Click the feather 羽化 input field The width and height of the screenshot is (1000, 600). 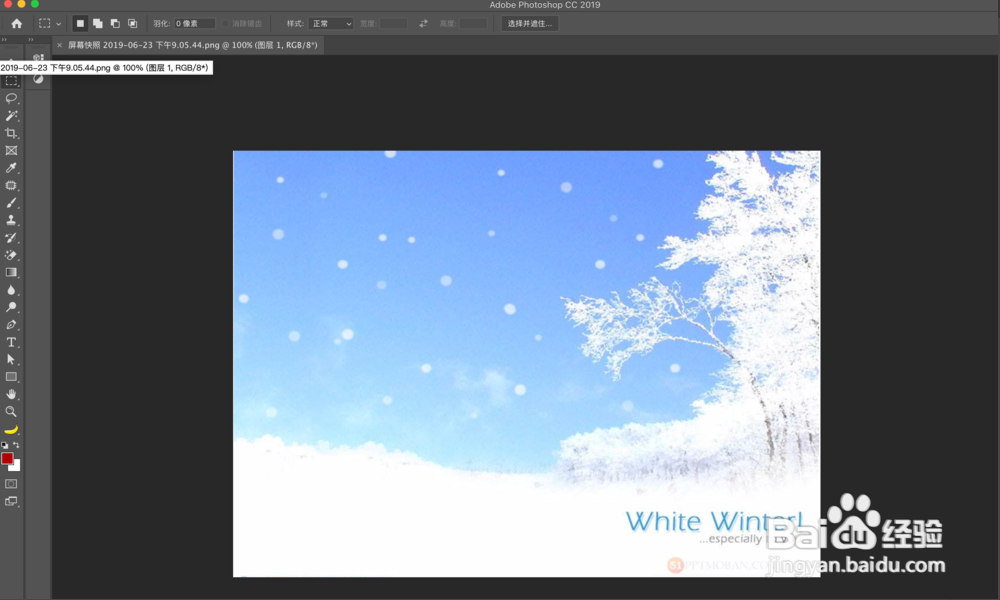point(194,24)
